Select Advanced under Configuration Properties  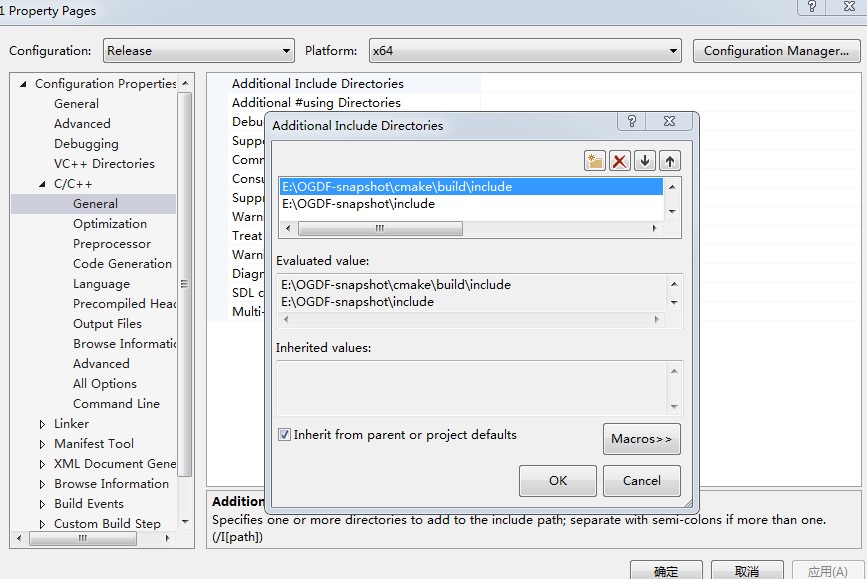tap(82, 124)
